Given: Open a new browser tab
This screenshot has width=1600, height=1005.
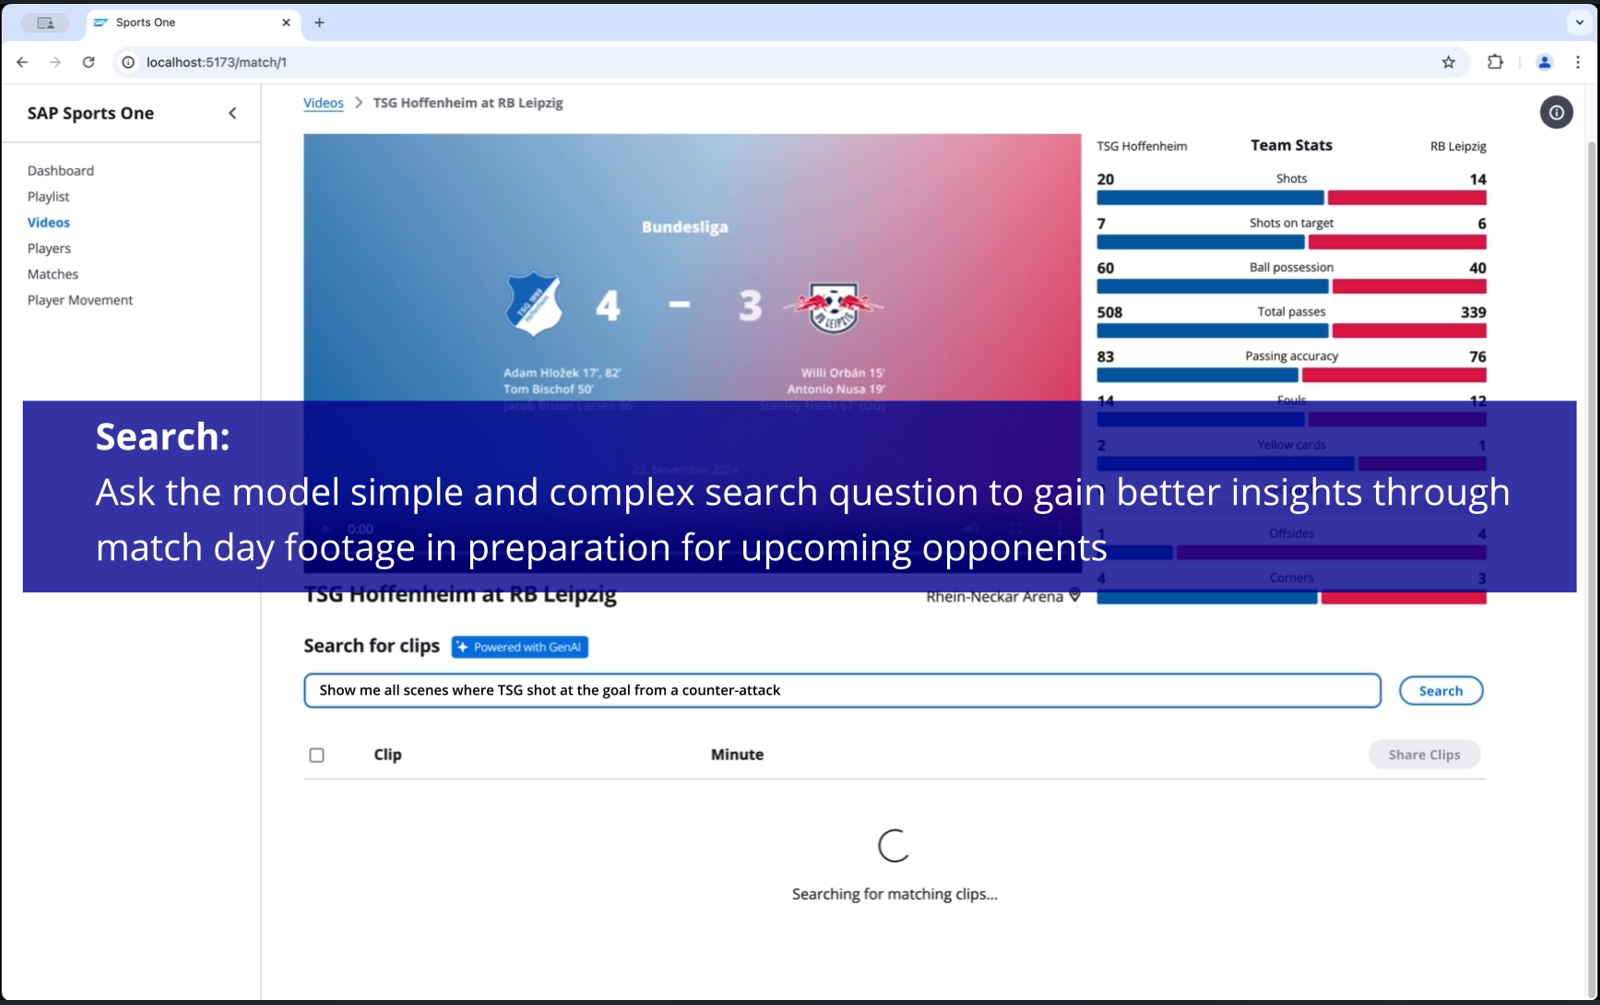Looking at the screenshot, I should coord(319,22).
